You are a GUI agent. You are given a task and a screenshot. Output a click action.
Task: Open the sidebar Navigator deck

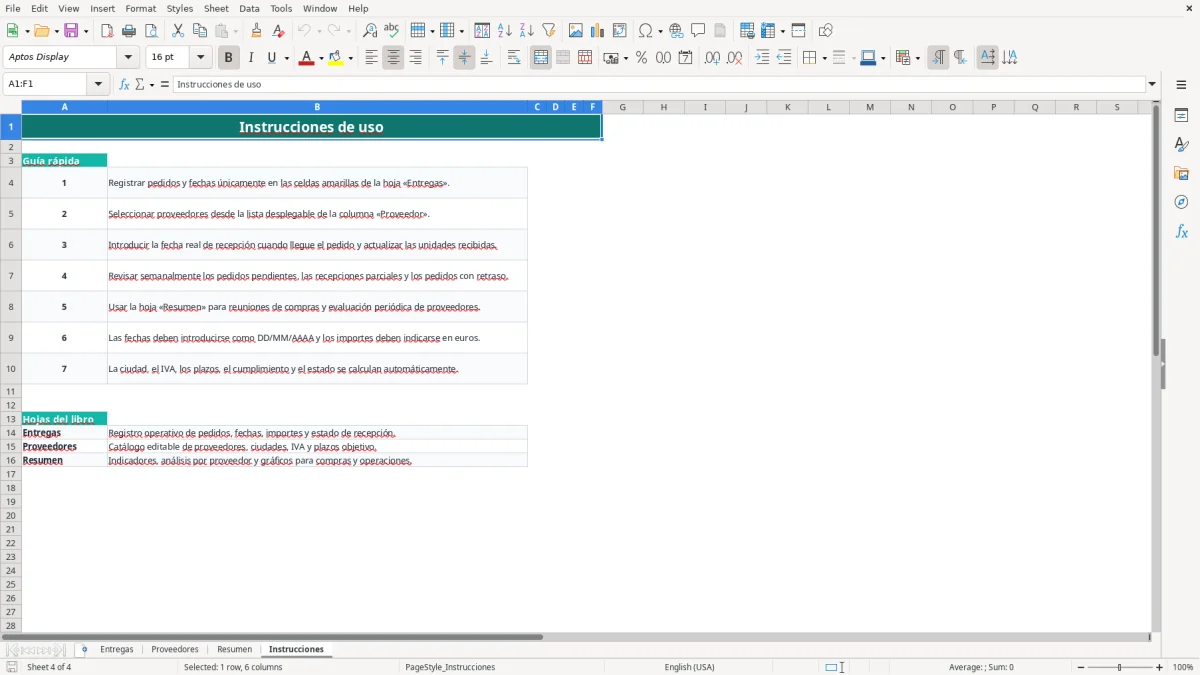1181,203
